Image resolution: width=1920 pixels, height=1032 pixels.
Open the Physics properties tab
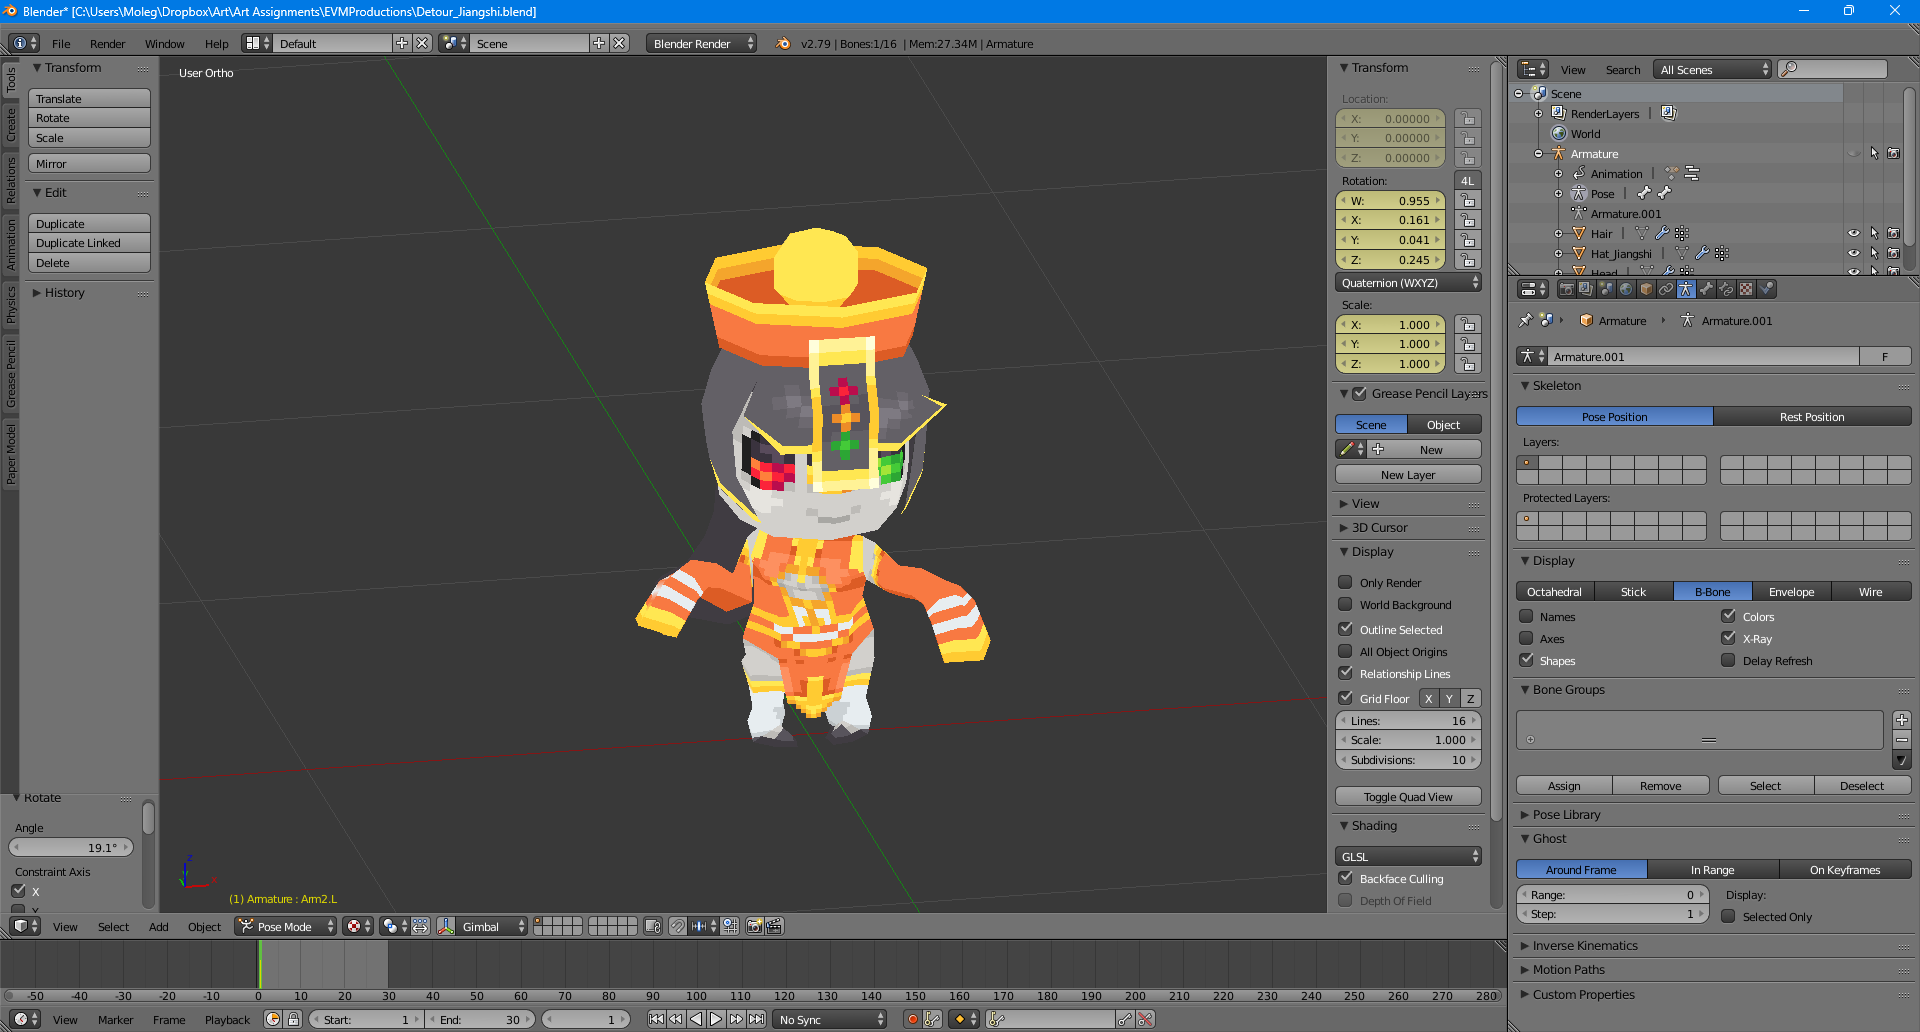tap(1766, 289)
